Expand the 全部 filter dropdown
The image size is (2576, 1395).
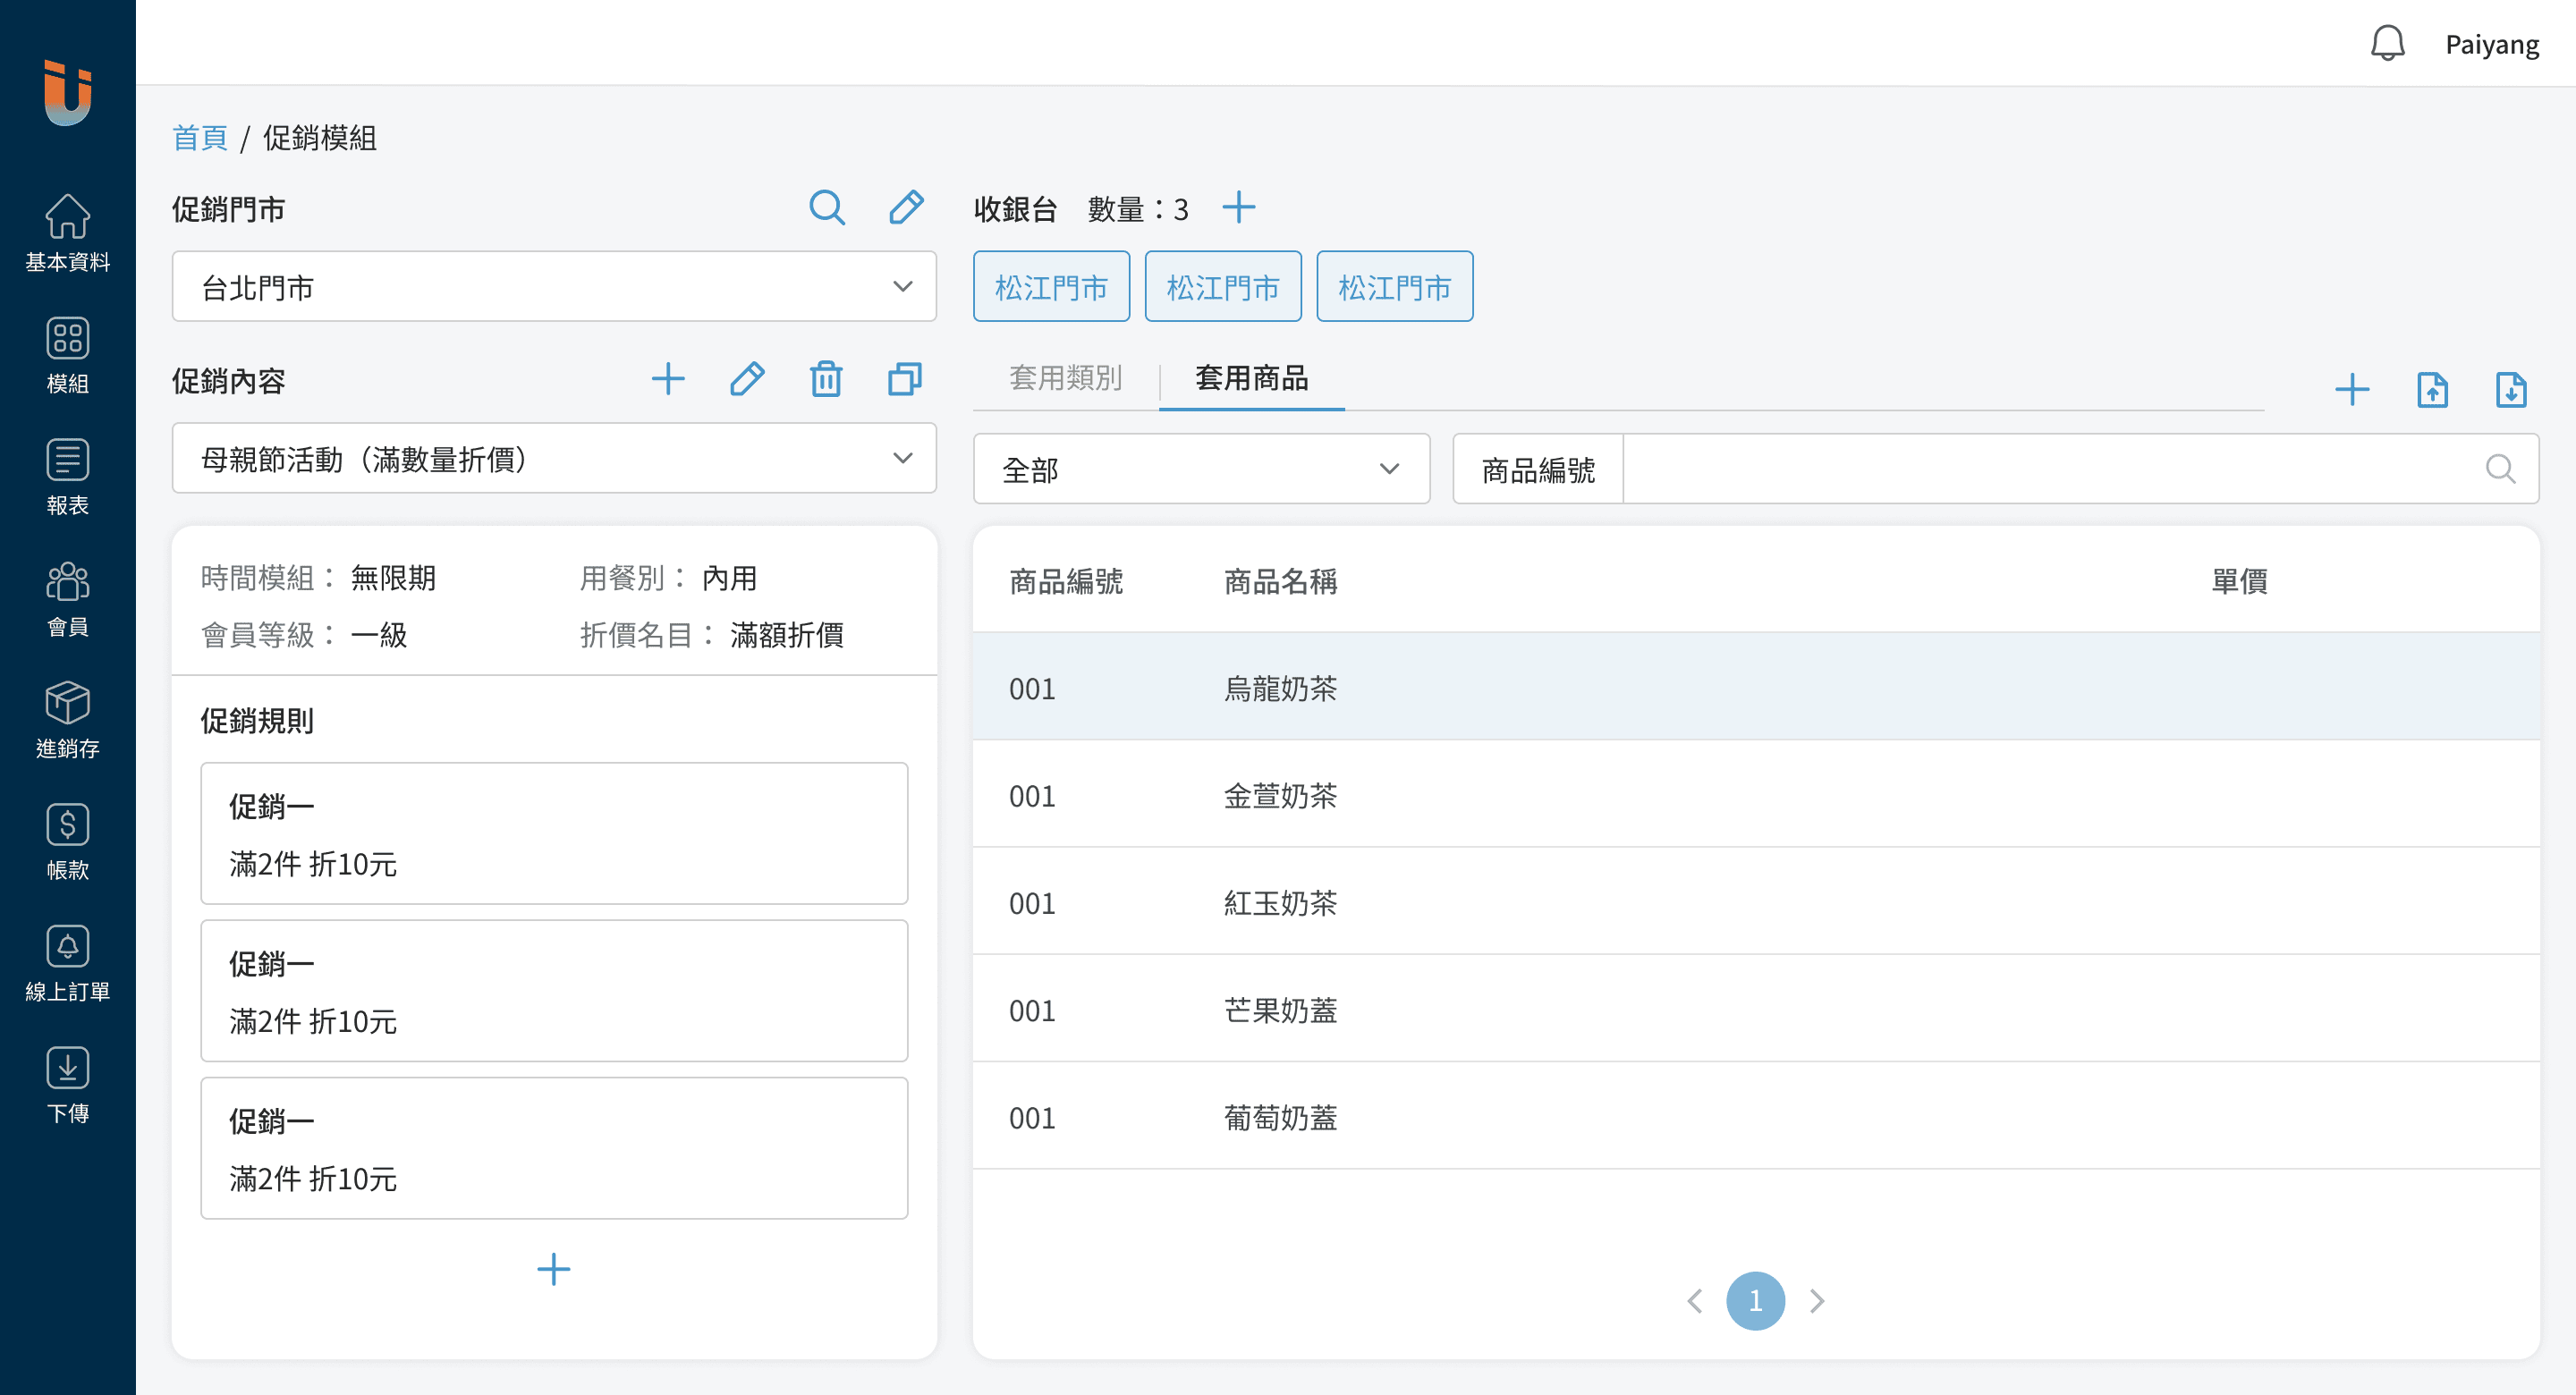pyautogui.click(x=1200, y=469)
